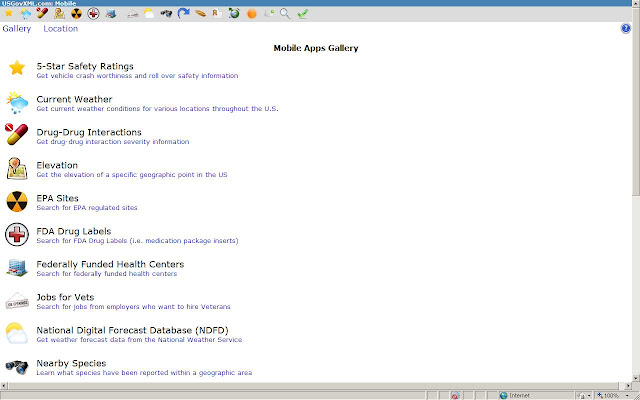Click the blue help question mark icon
Image resolution: width=640 pixels, height=400 pixels.
click(626, 28)
